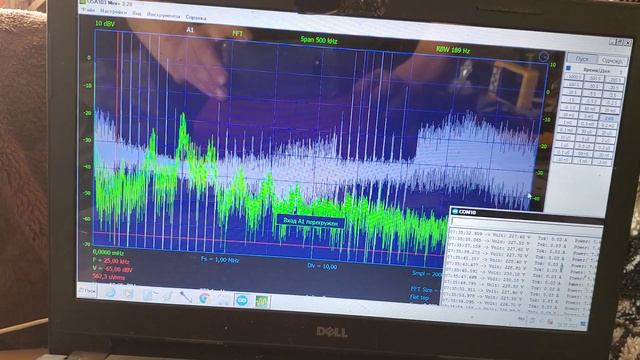Click the COM10 window icon

[x=454, y=211]
